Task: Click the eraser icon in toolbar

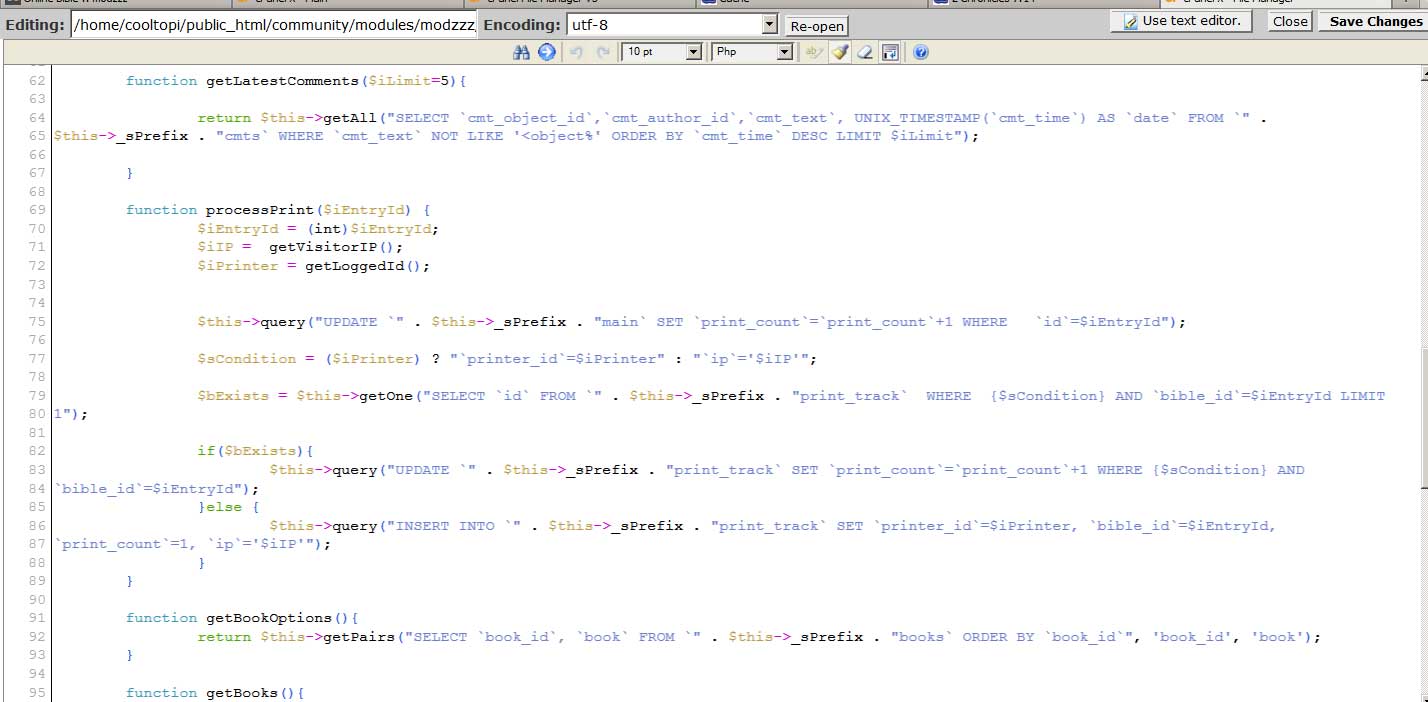Action: click(865, 52)
